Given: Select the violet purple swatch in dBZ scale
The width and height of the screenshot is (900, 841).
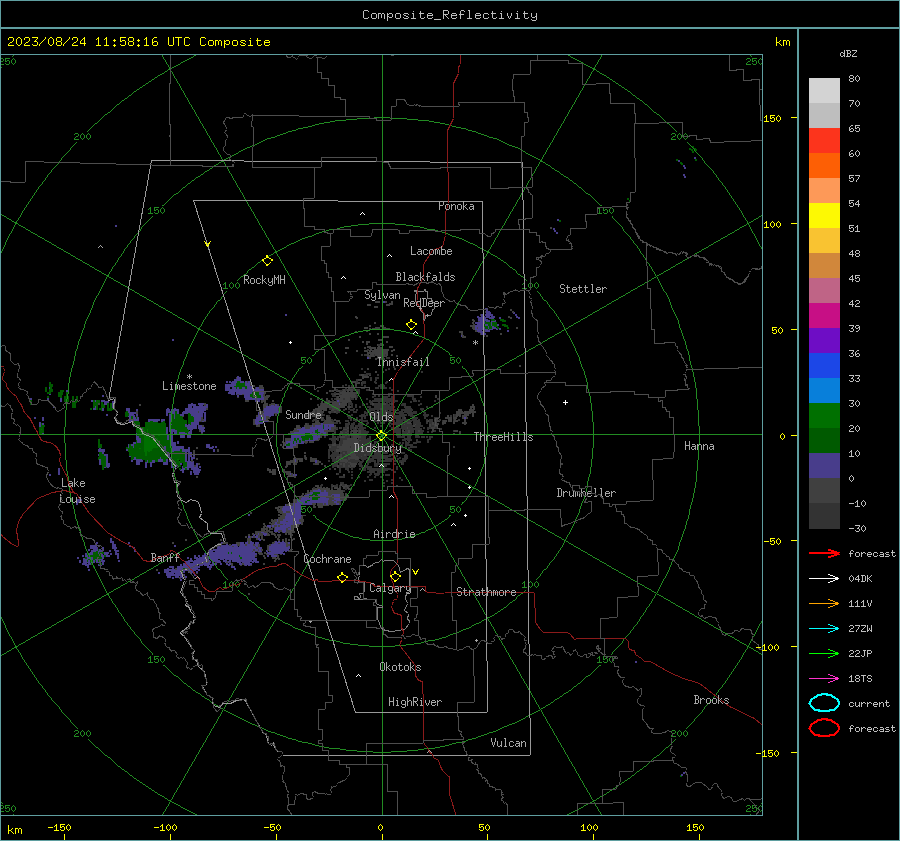Looking at the screenshot, I should pos(824,340).
